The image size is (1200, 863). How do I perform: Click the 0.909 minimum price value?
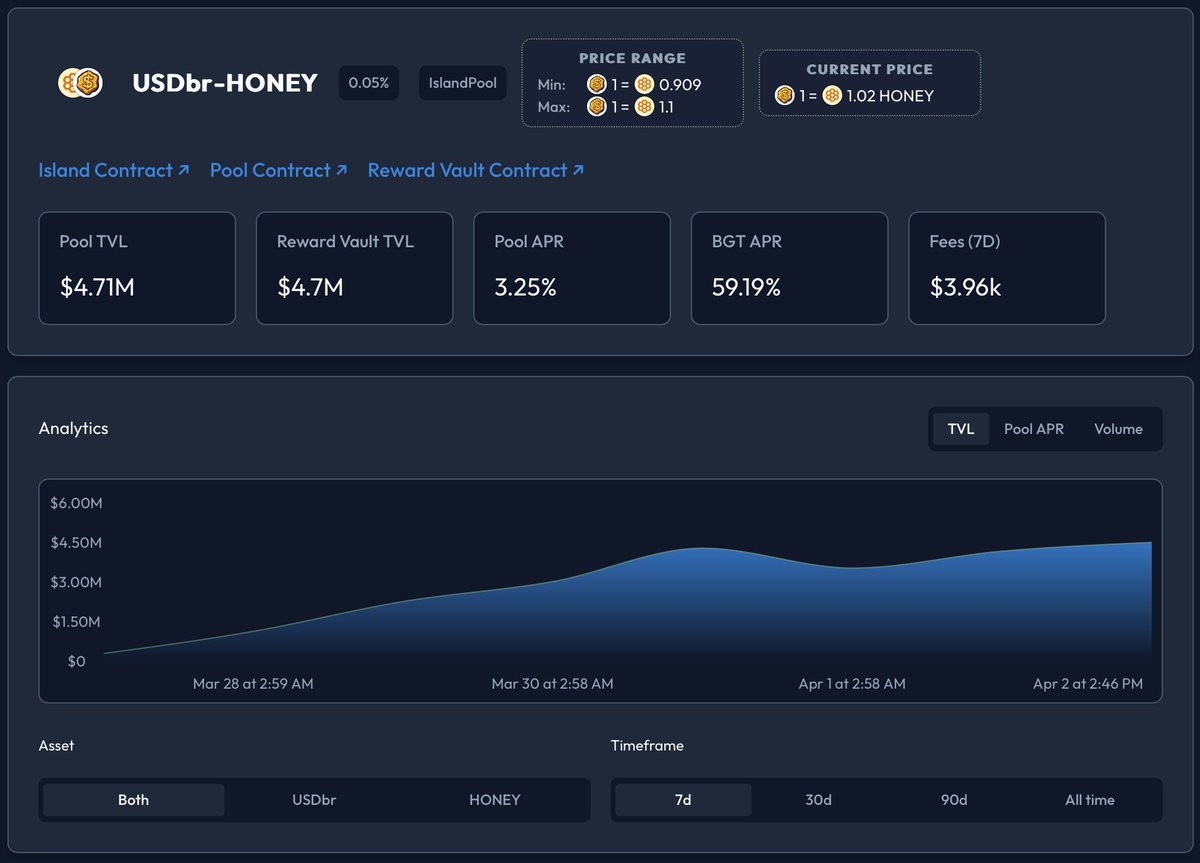coord(680,85)
